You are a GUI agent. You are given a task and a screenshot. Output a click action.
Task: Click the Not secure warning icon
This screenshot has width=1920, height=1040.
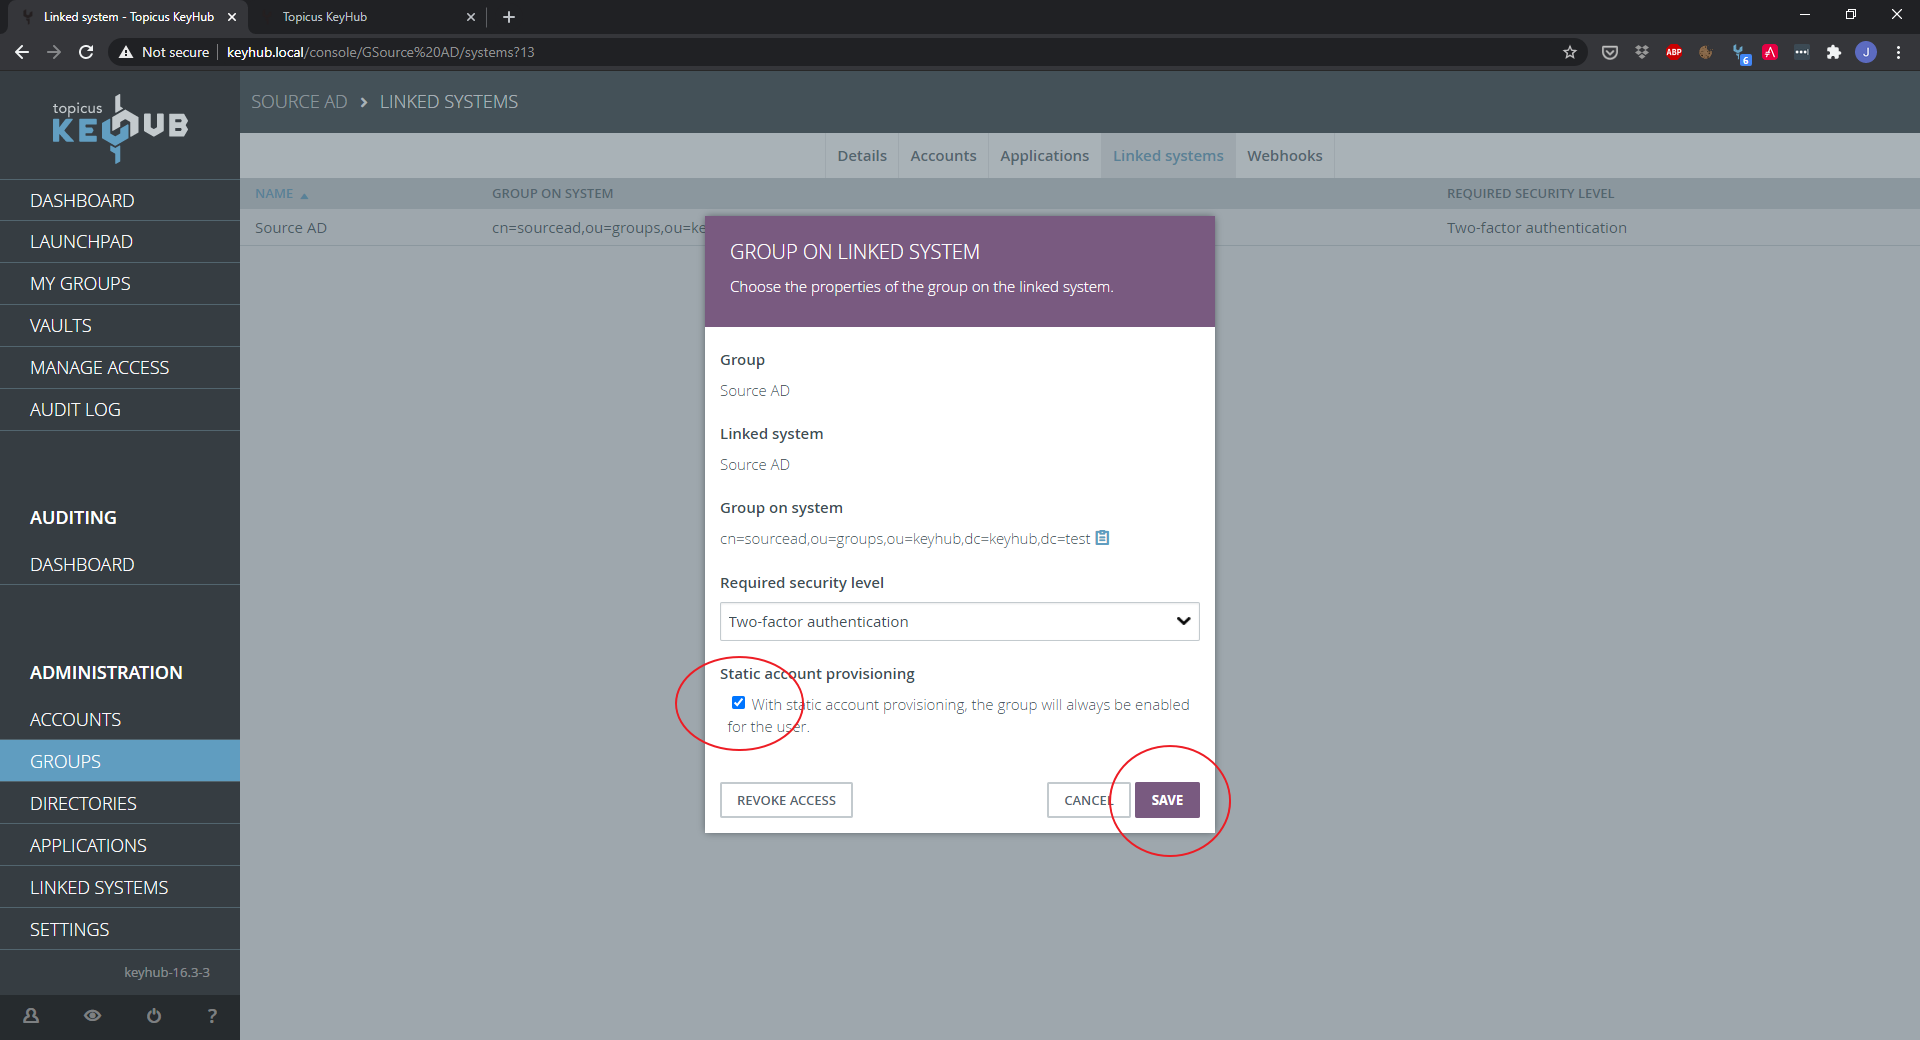tap(126, 52)
